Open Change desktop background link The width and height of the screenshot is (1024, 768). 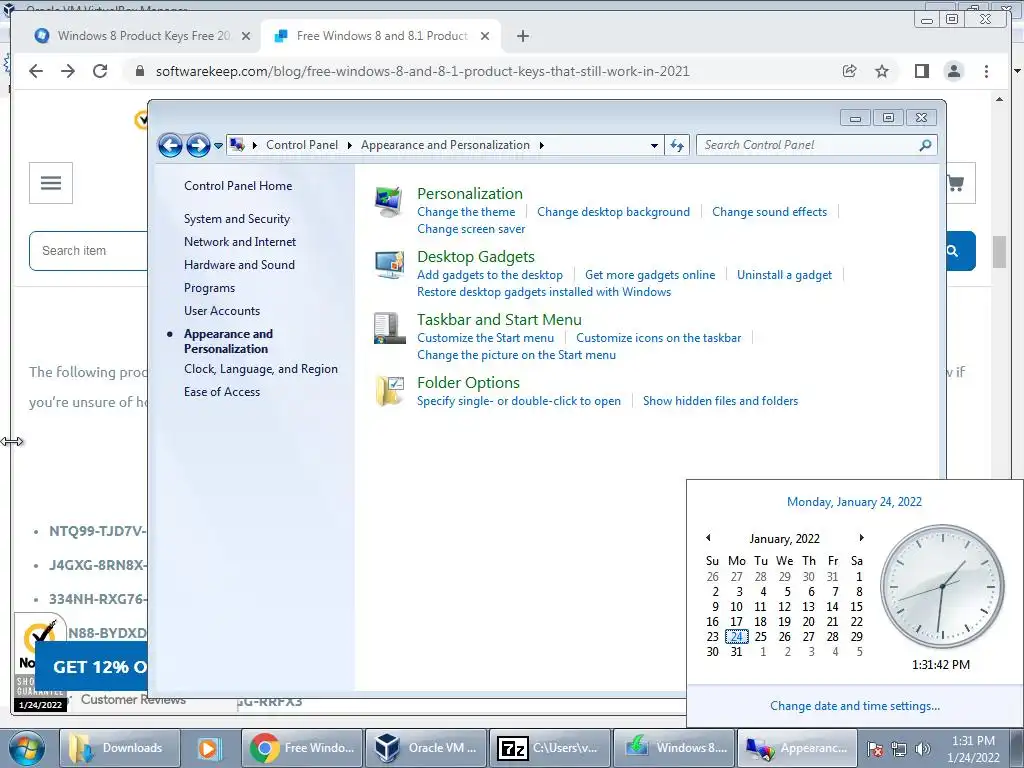click(613, 212)
